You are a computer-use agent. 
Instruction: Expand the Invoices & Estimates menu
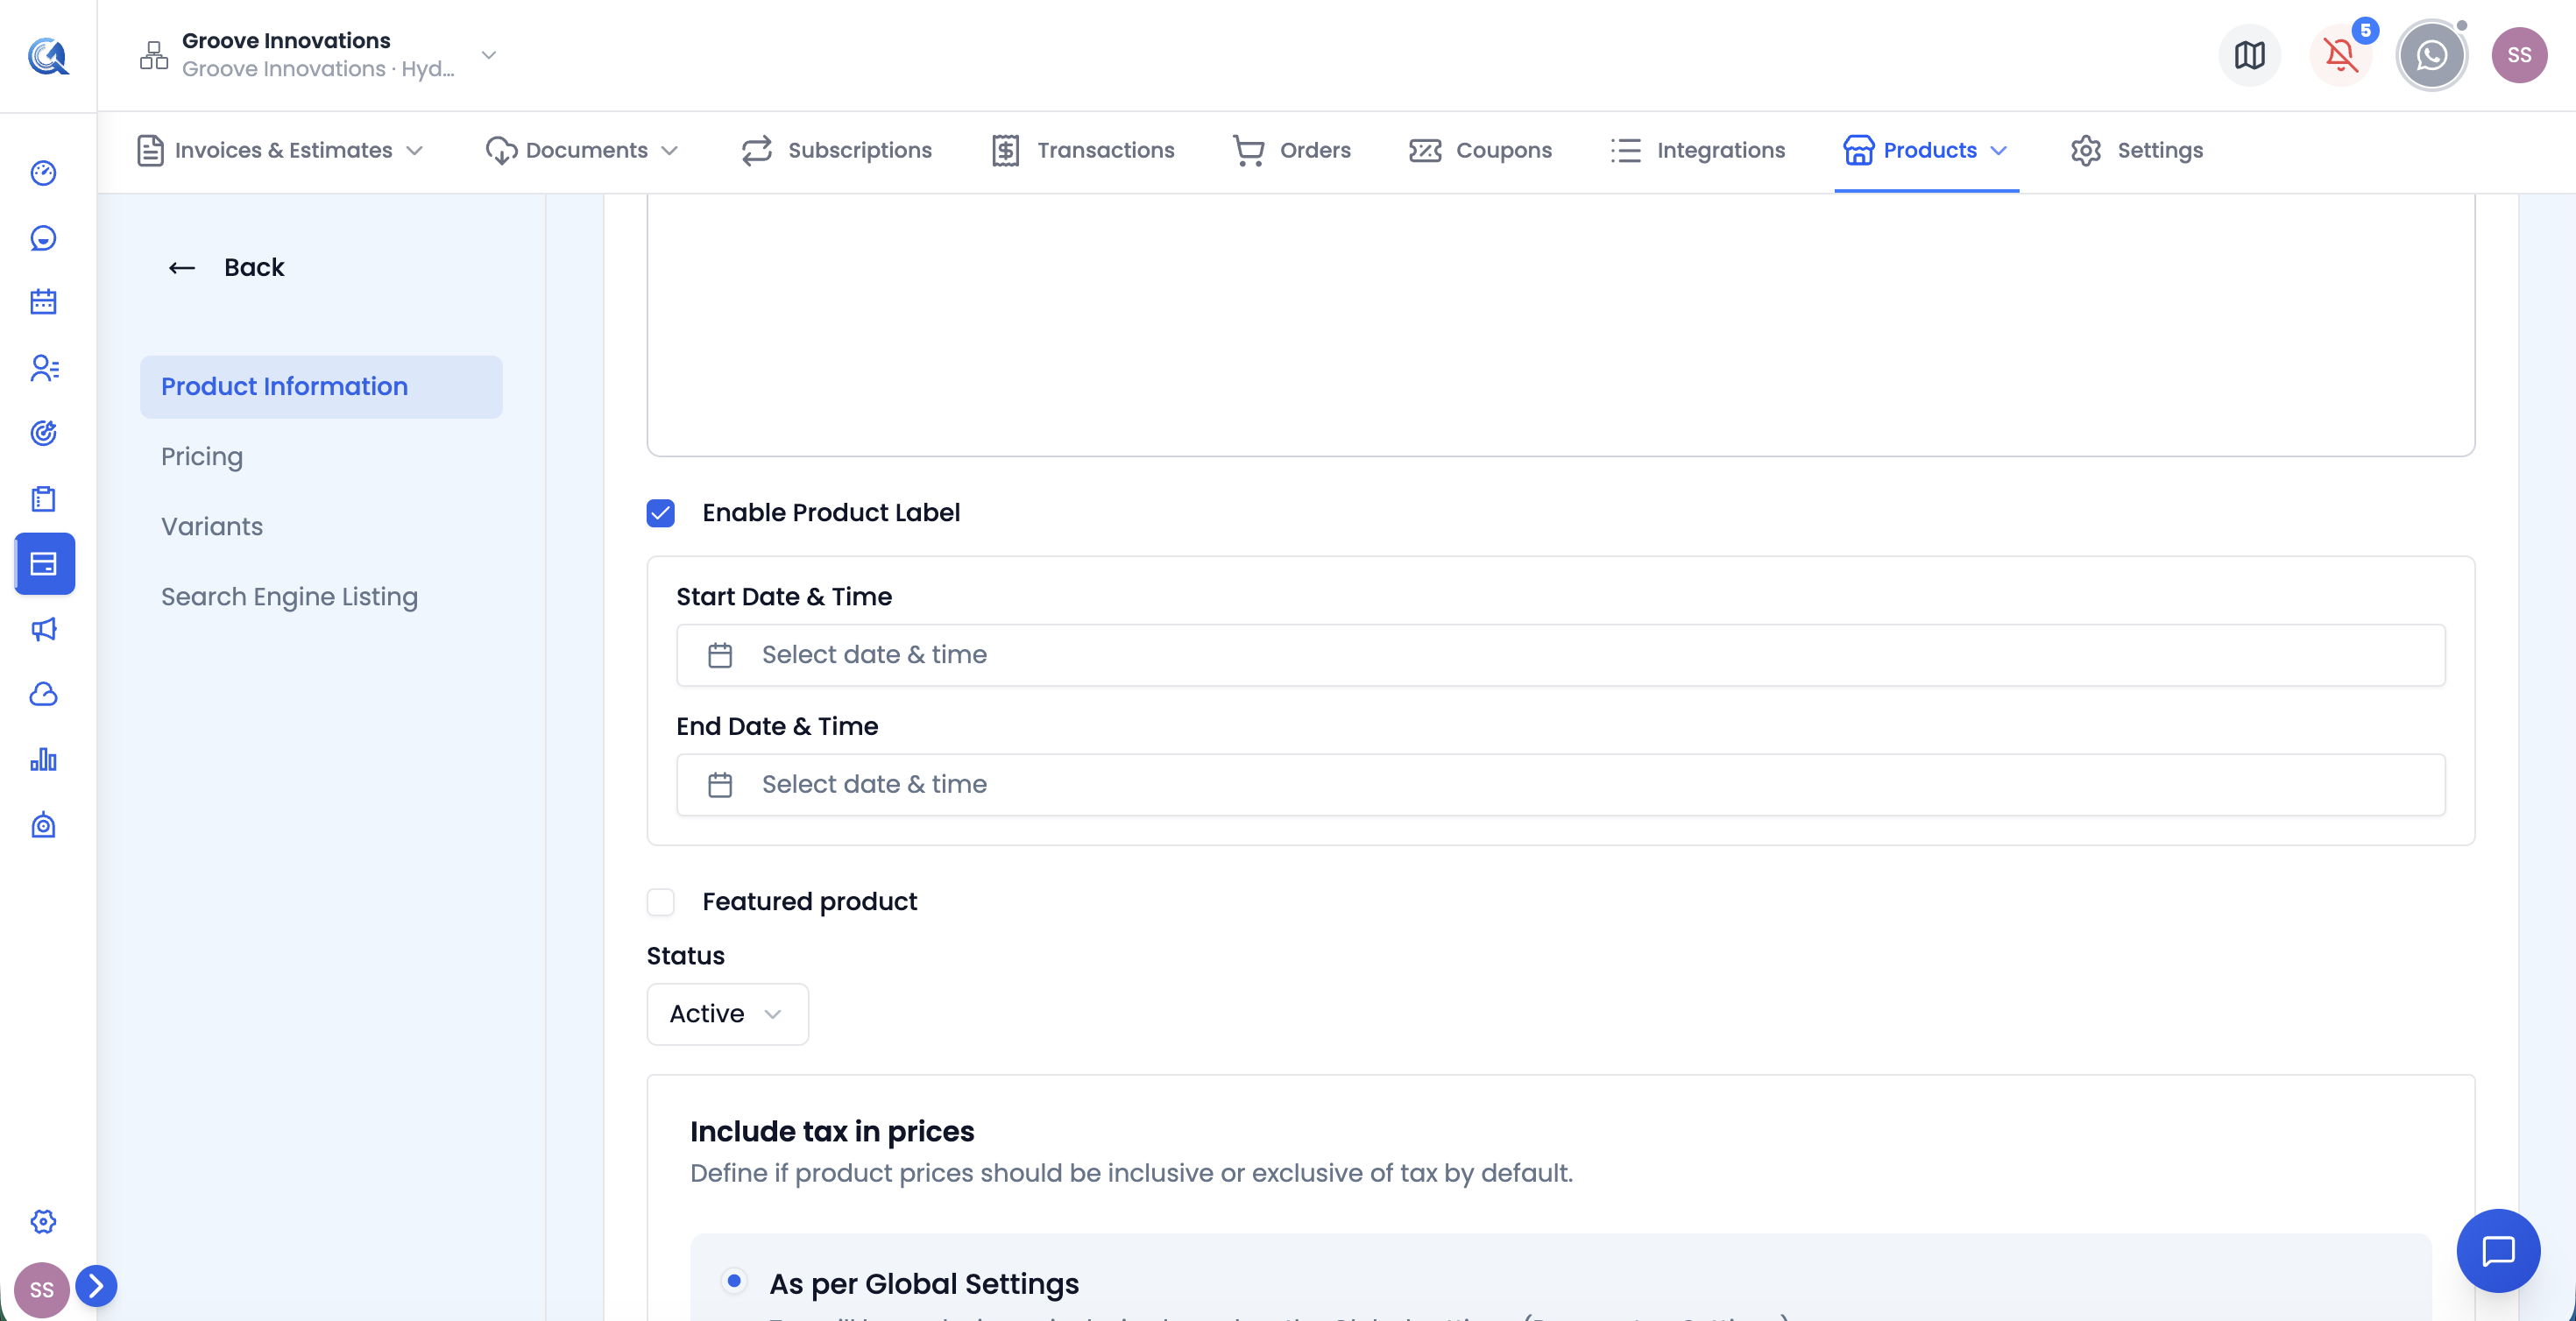point(280,151)
